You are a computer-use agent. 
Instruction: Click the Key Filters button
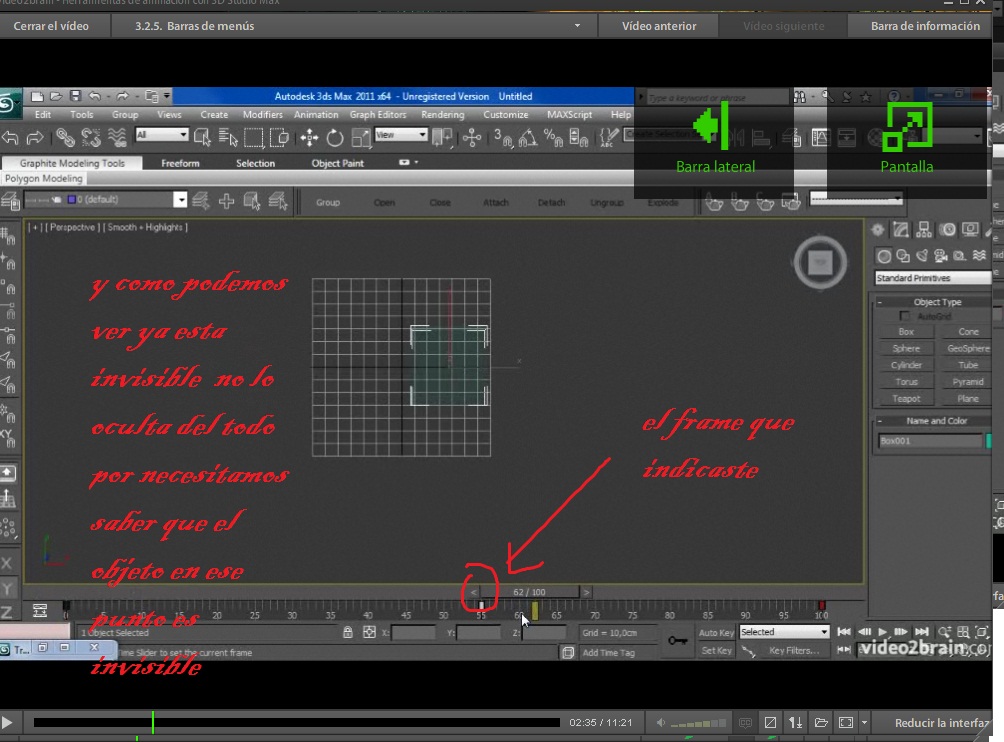[794, 650]
